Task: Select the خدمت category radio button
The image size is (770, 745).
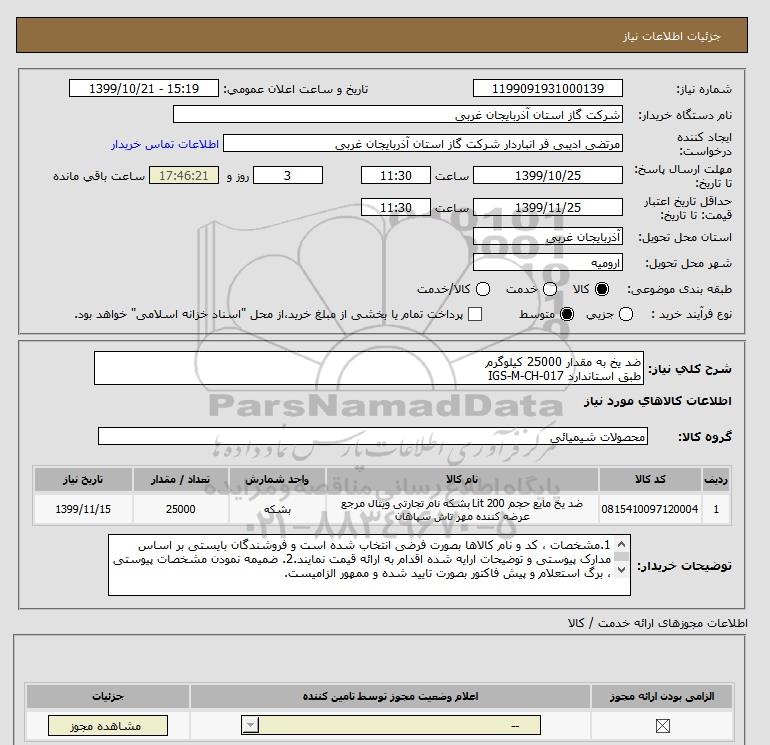Action: 550,289
